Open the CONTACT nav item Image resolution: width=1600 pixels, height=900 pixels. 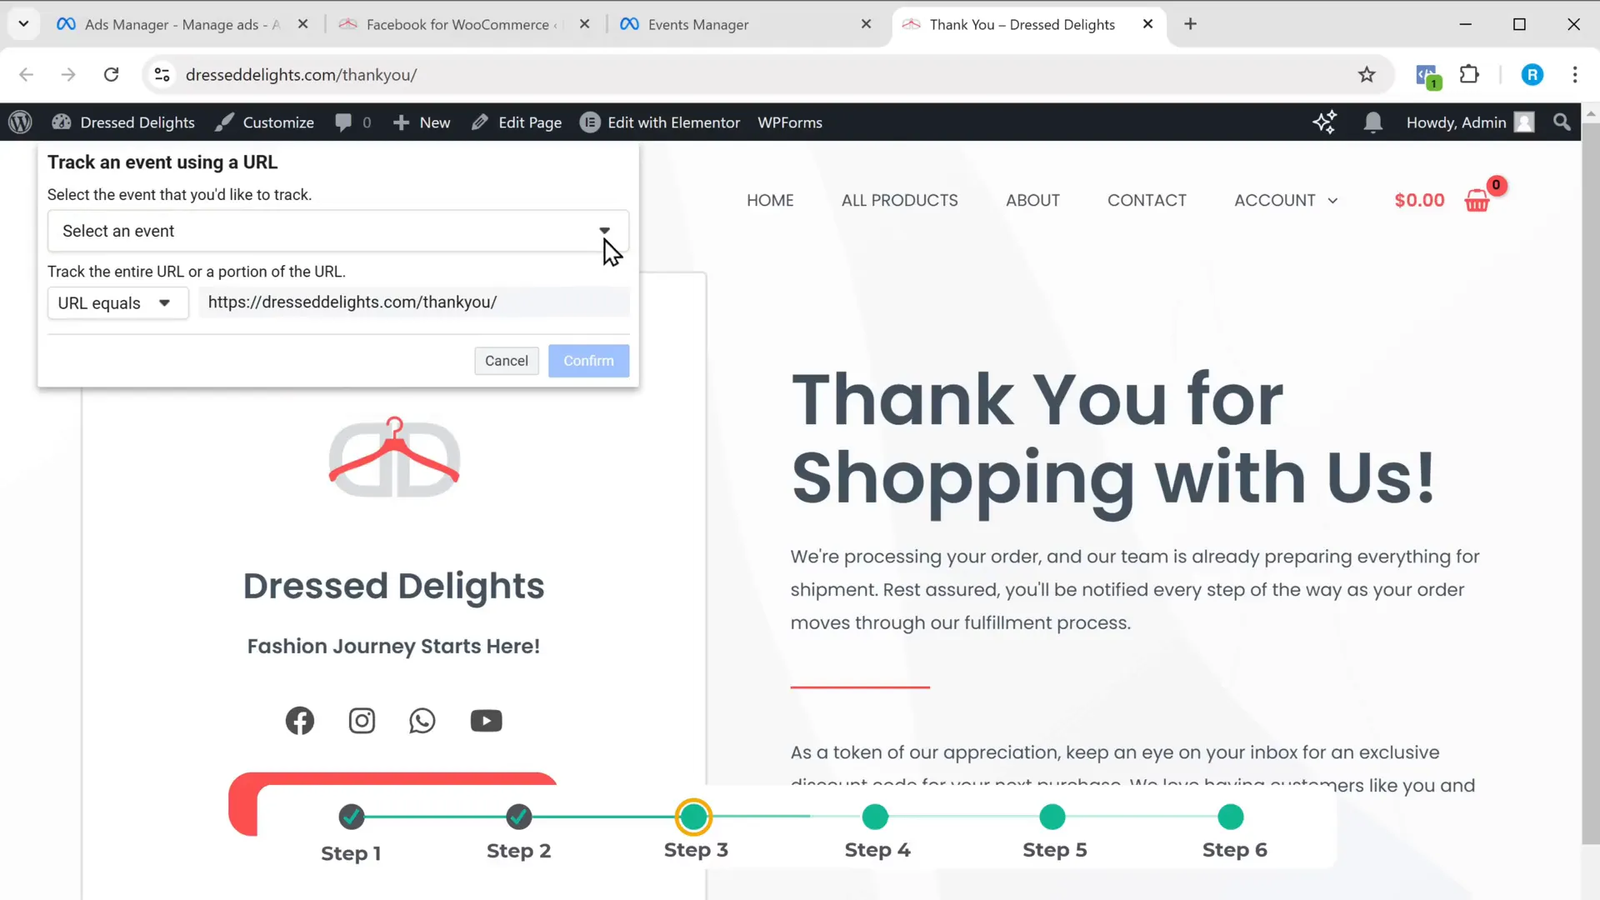(x=1146, y=200)
